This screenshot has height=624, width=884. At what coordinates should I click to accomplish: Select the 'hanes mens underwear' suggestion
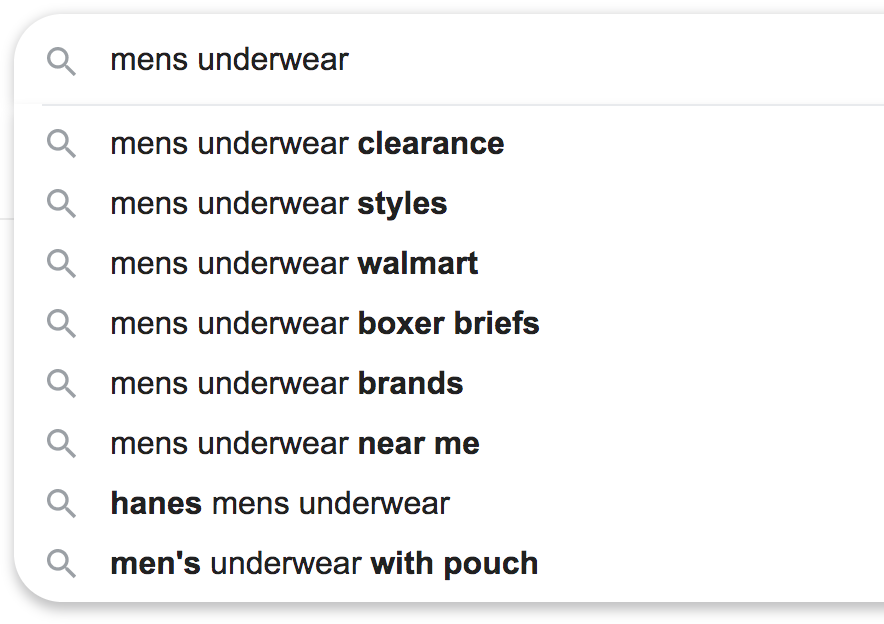click(280, 504)
